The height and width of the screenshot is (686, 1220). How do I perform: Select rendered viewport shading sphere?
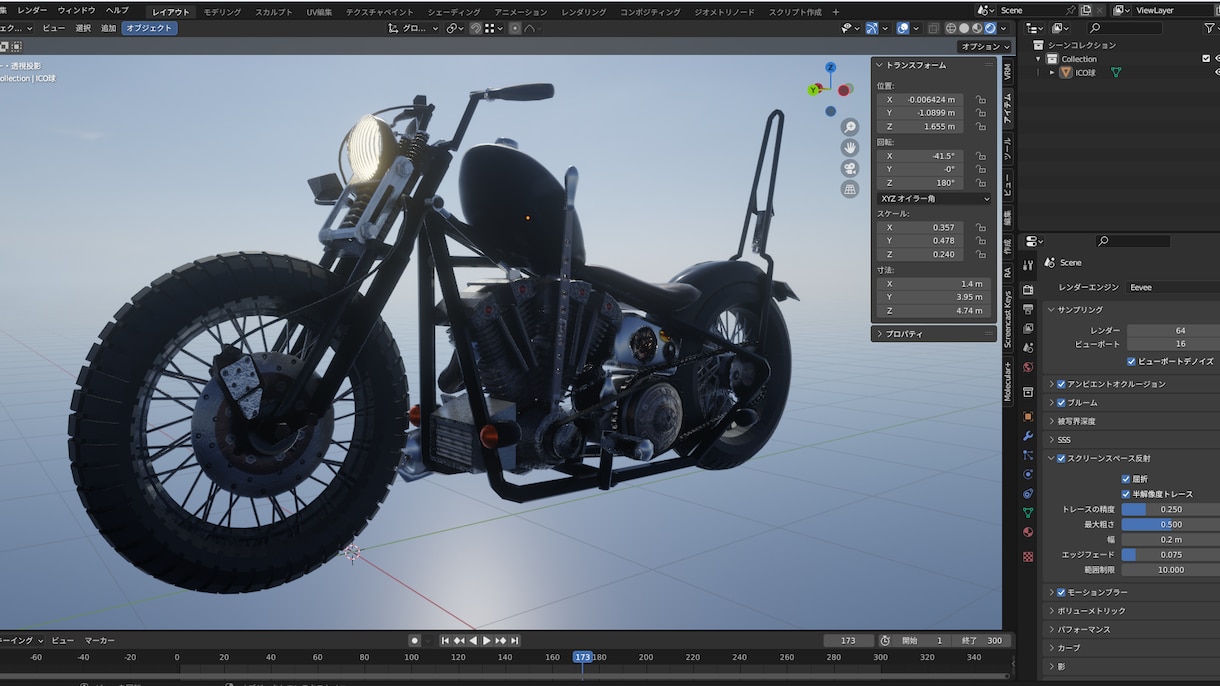point(990,28)
